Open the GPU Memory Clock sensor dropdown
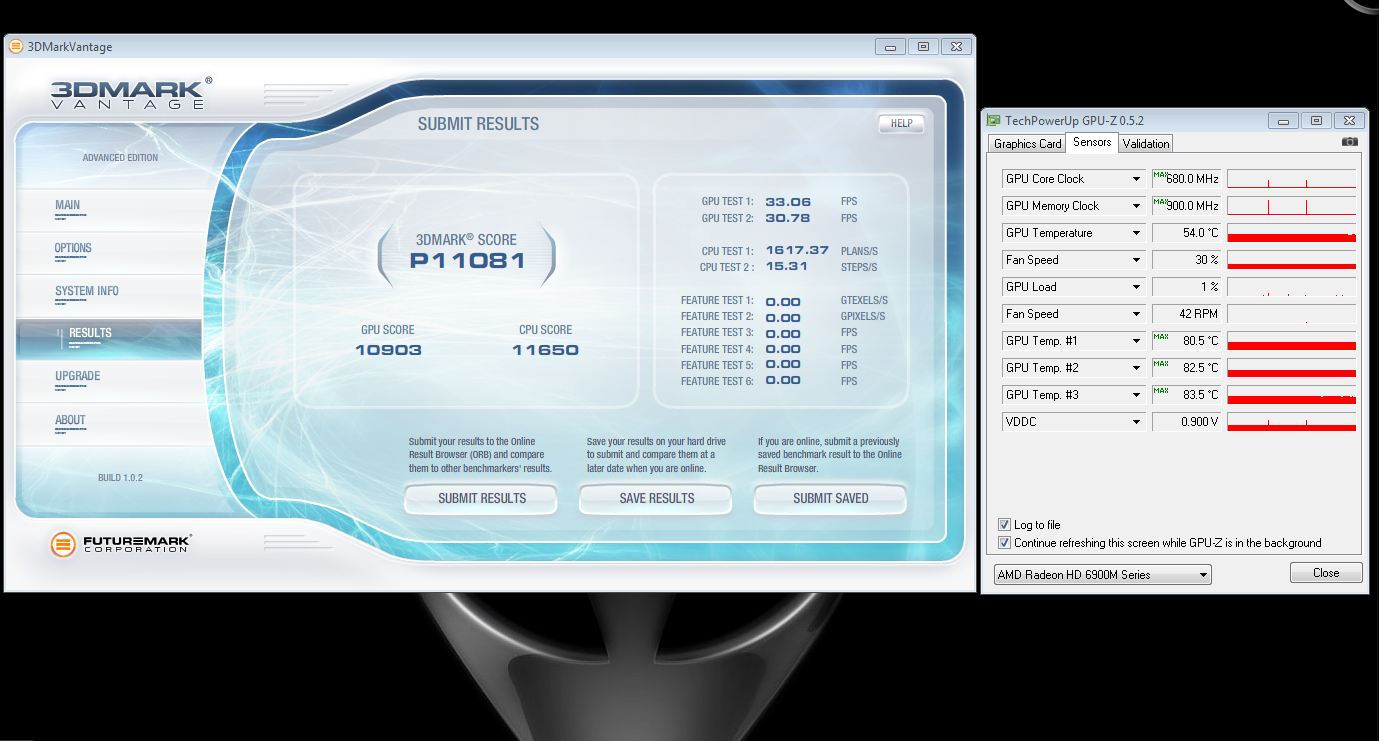Viewport: 1379px width, 741px height. [1136, 206]
